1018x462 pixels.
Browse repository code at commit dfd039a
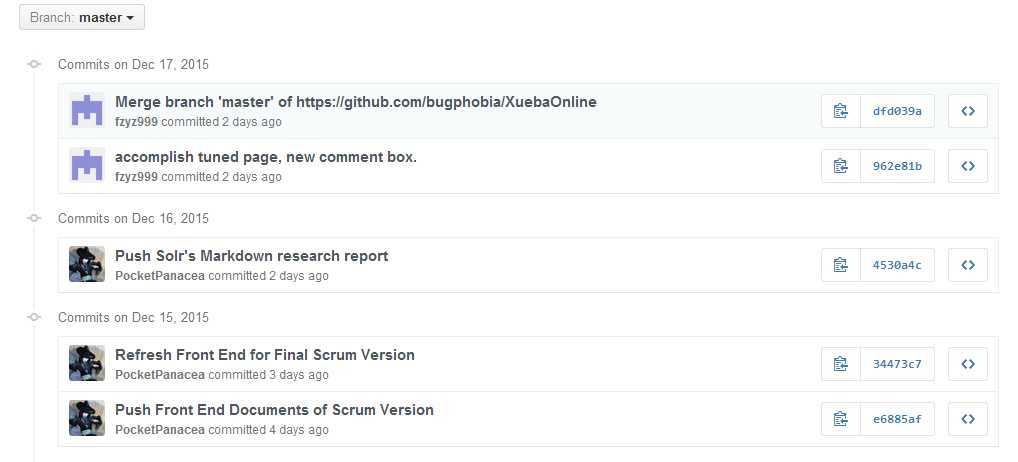pos(967,111)
